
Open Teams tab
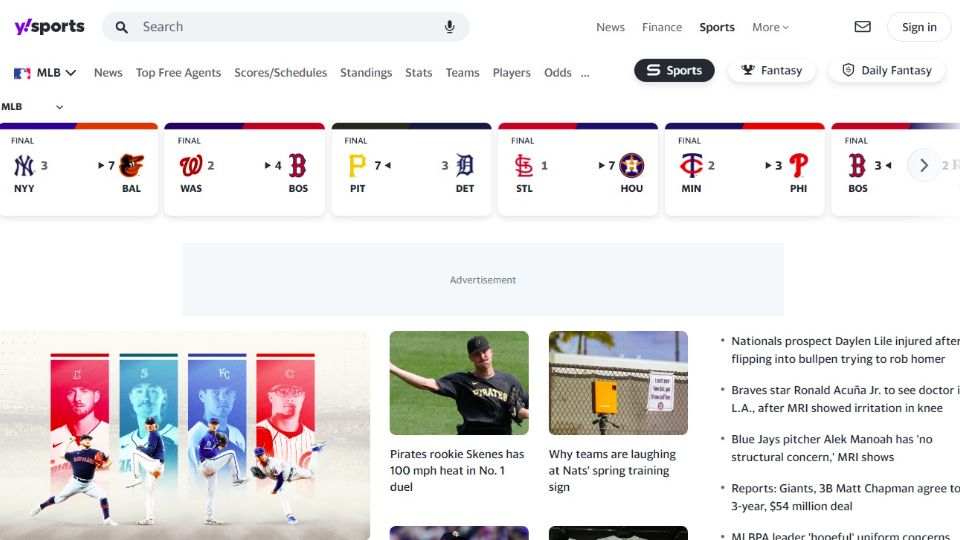tap(462, 73)
